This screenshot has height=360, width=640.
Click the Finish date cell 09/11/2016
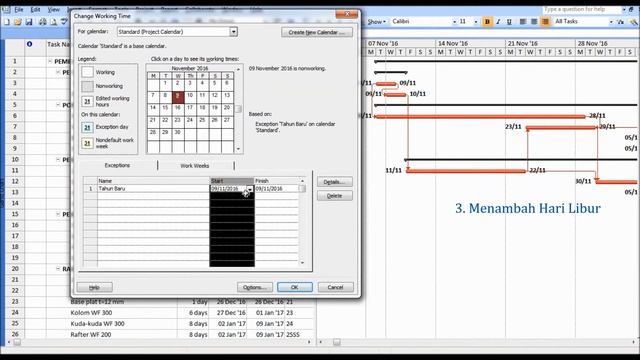(x=277, y=189)
